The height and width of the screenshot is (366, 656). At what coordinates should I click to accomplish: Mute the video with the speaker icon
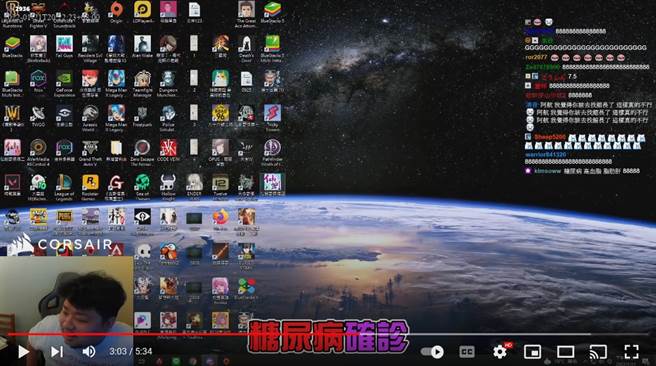[x=89, y=352]
